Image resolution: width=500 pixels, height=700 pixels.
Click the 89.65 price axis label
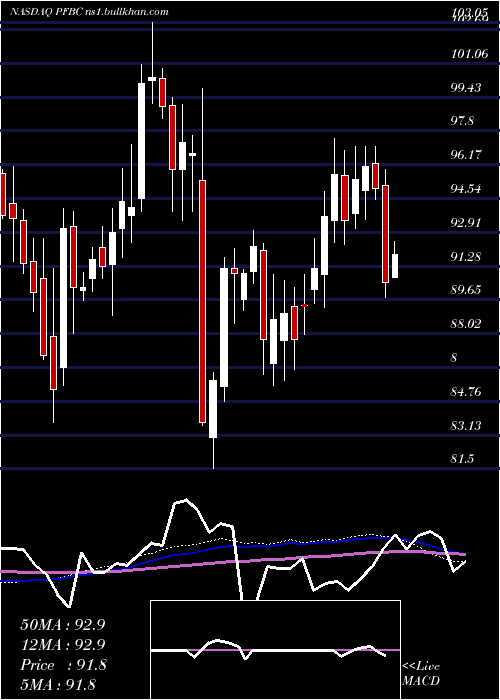pos(466,290)
